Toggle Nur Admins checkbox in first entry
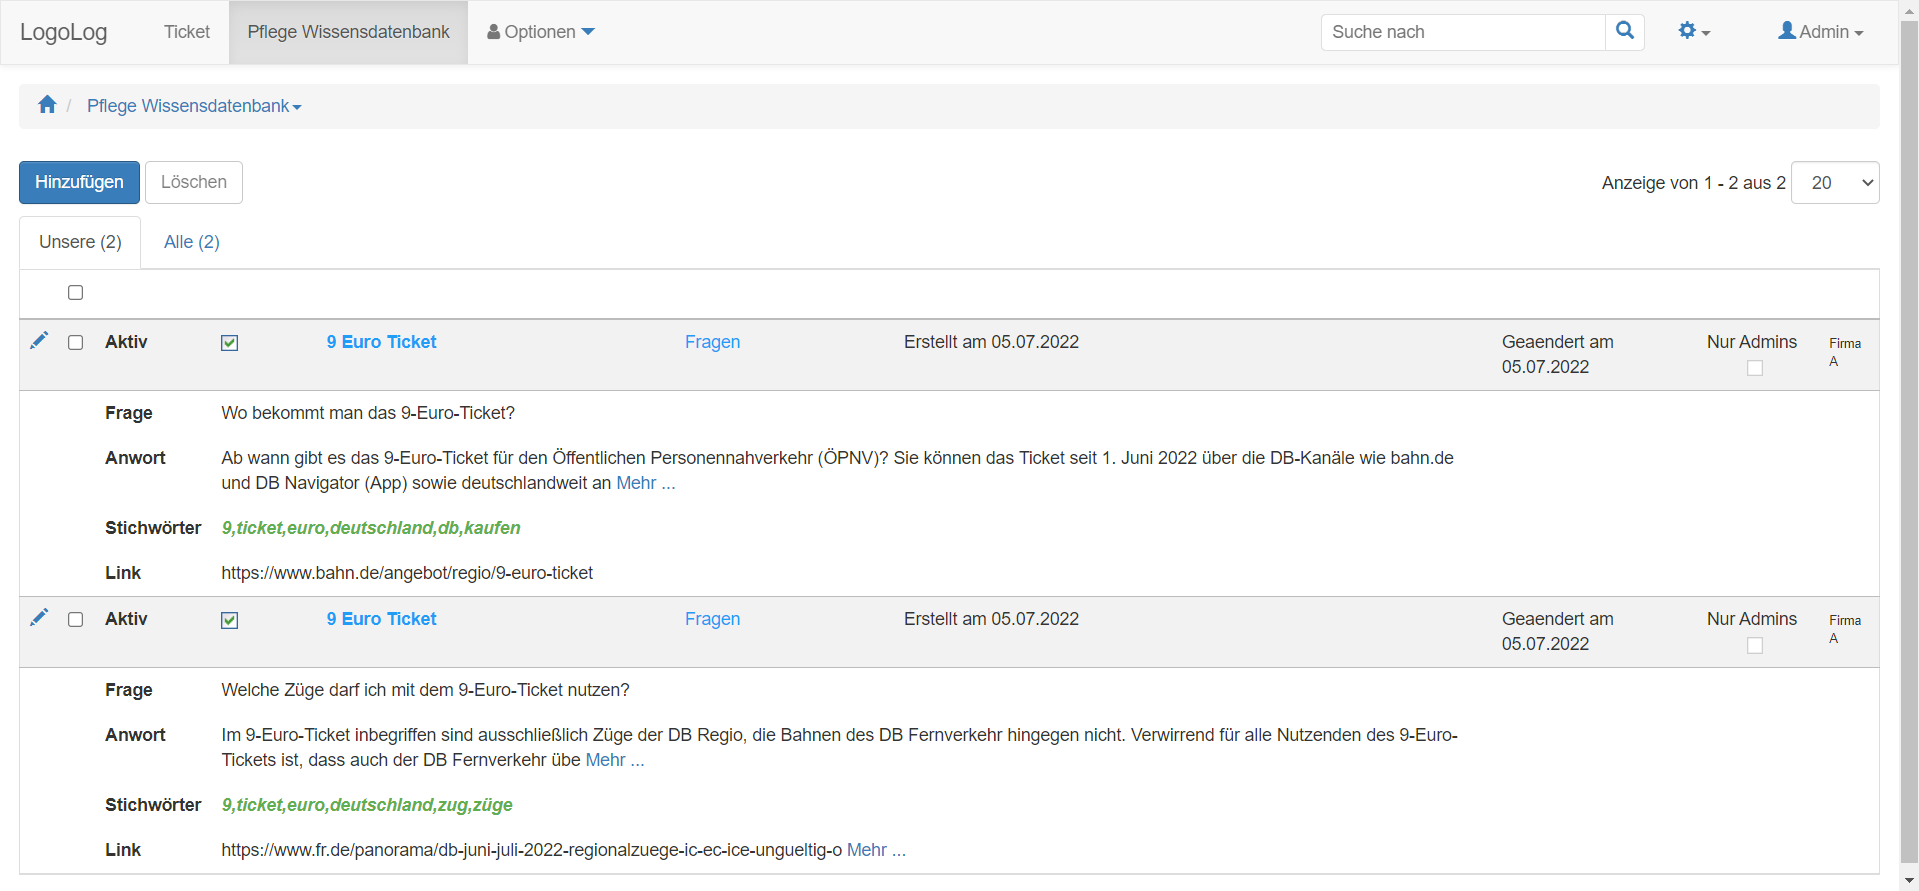Screen dimensions: 1919x891 (1755, 368)
